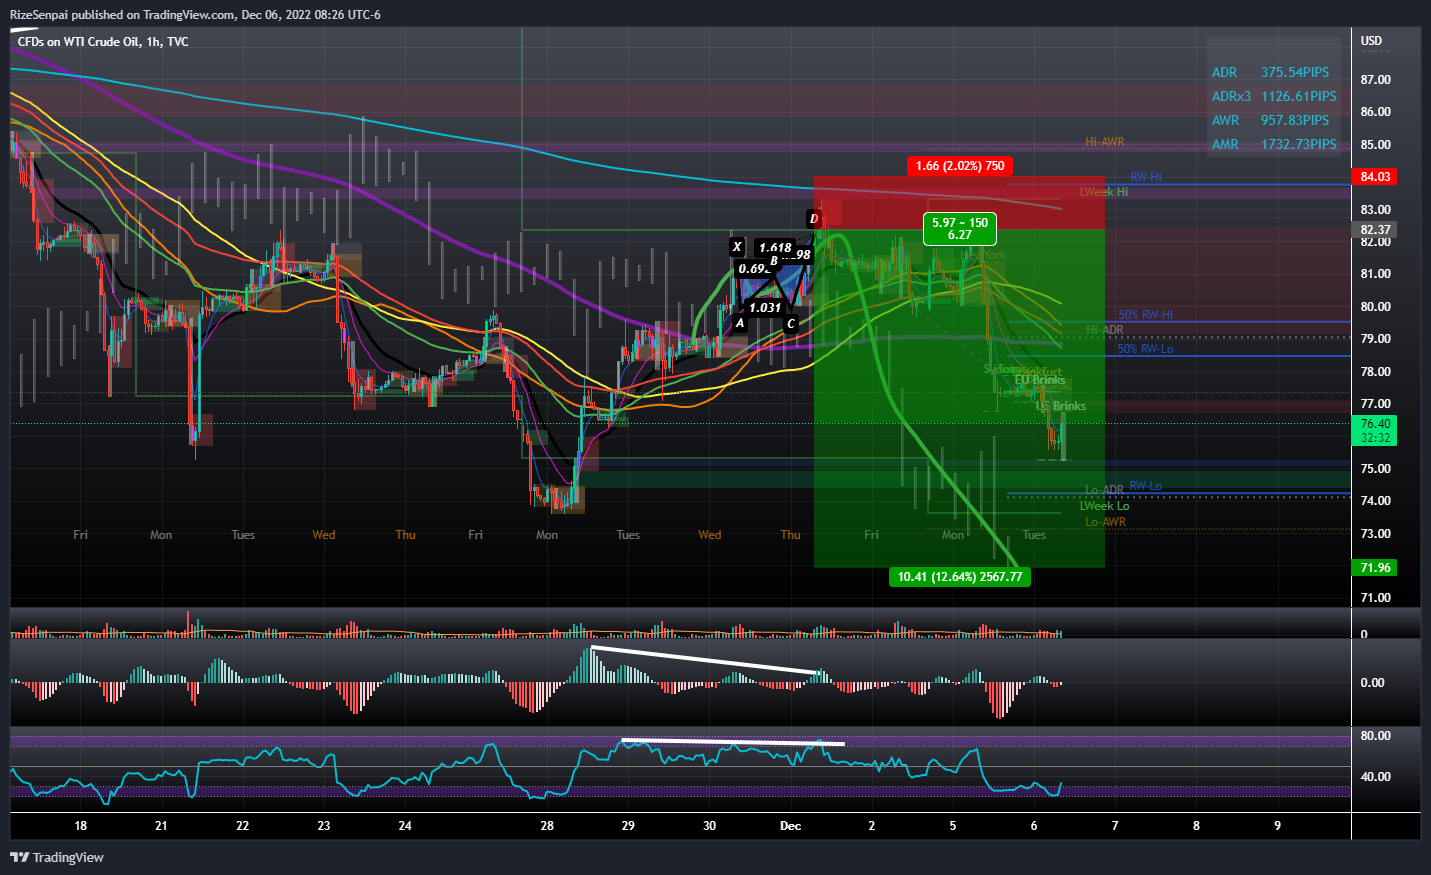Click the gray 82.37 price axis tag
1431x875 pixels.
(1376, 229)
